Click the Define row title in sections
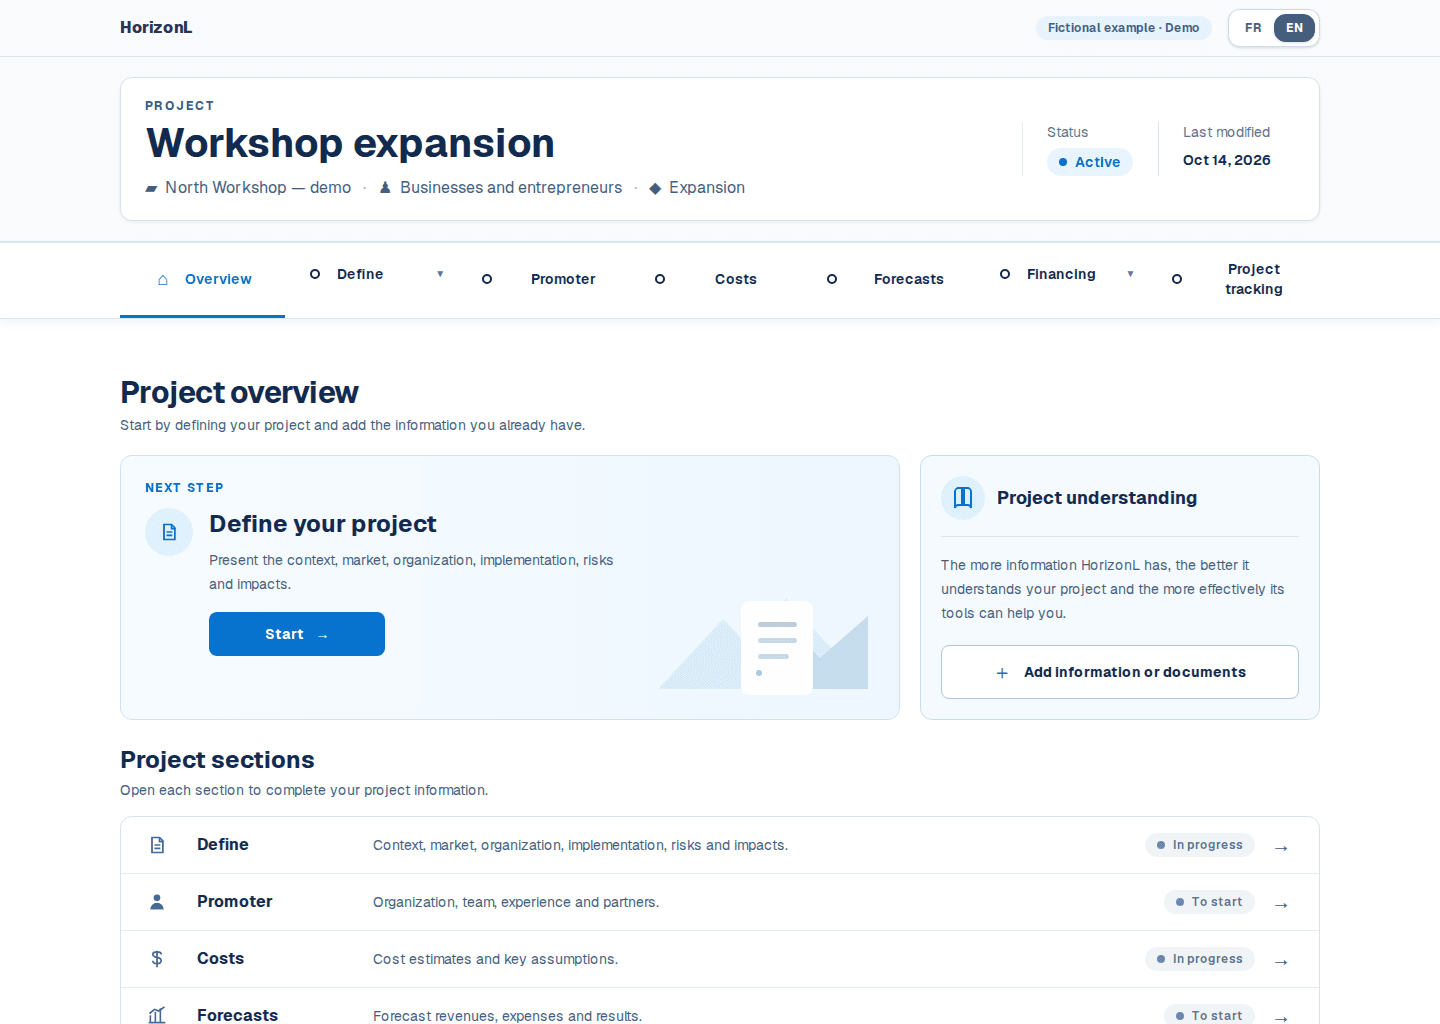The height and width of the screenshot is (1024, 1440). [223, 845]
